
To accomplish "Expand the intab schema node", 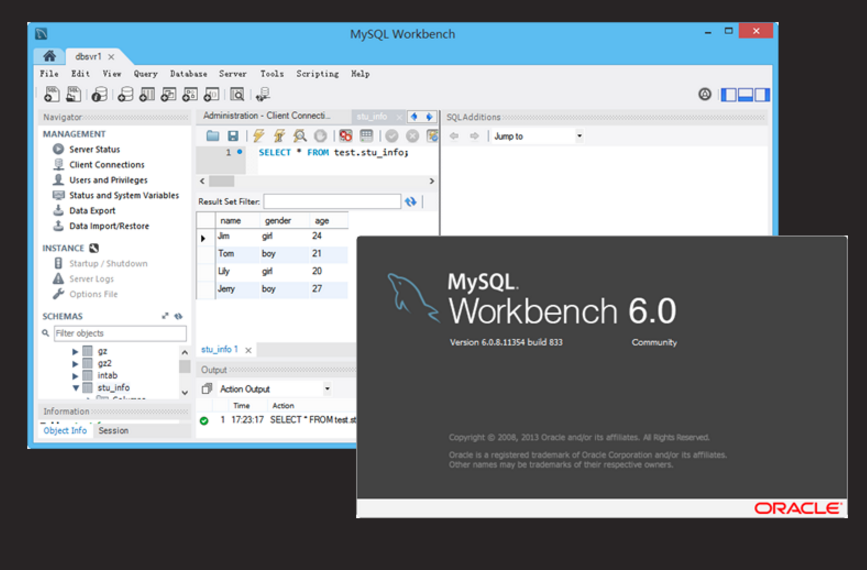I will tap(75, 375).
